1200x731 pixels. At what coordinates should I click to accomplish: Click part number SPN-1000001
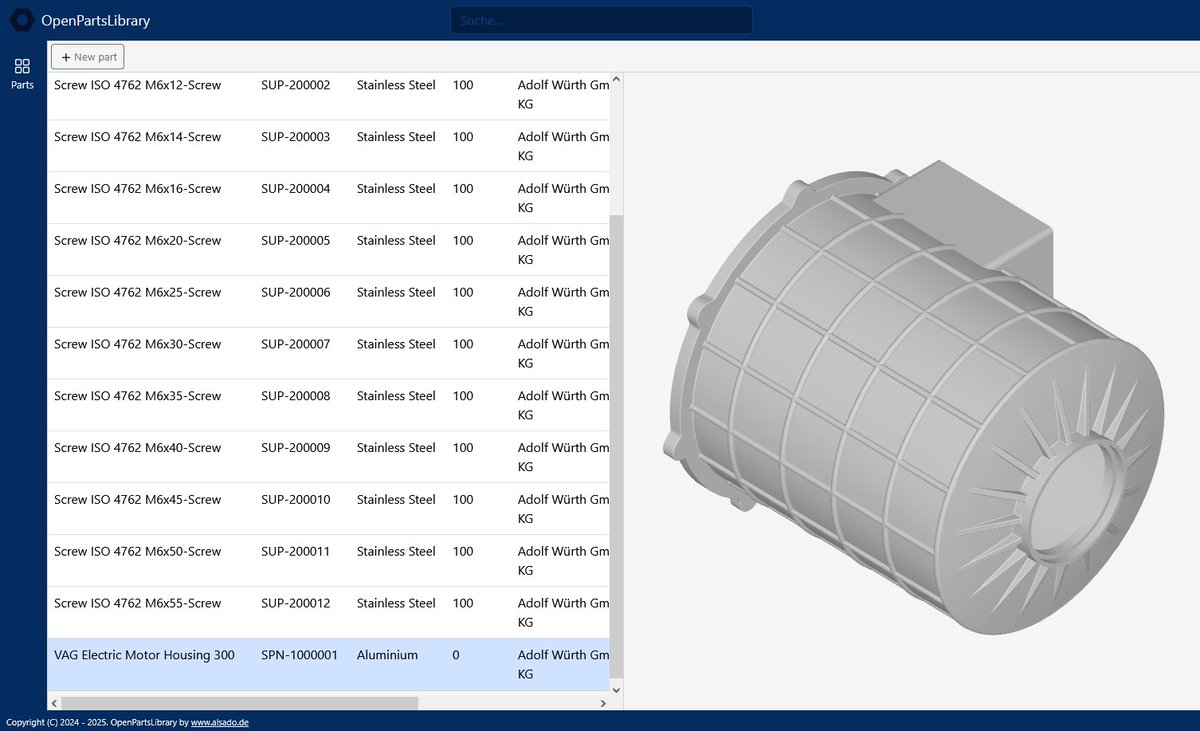299,656
